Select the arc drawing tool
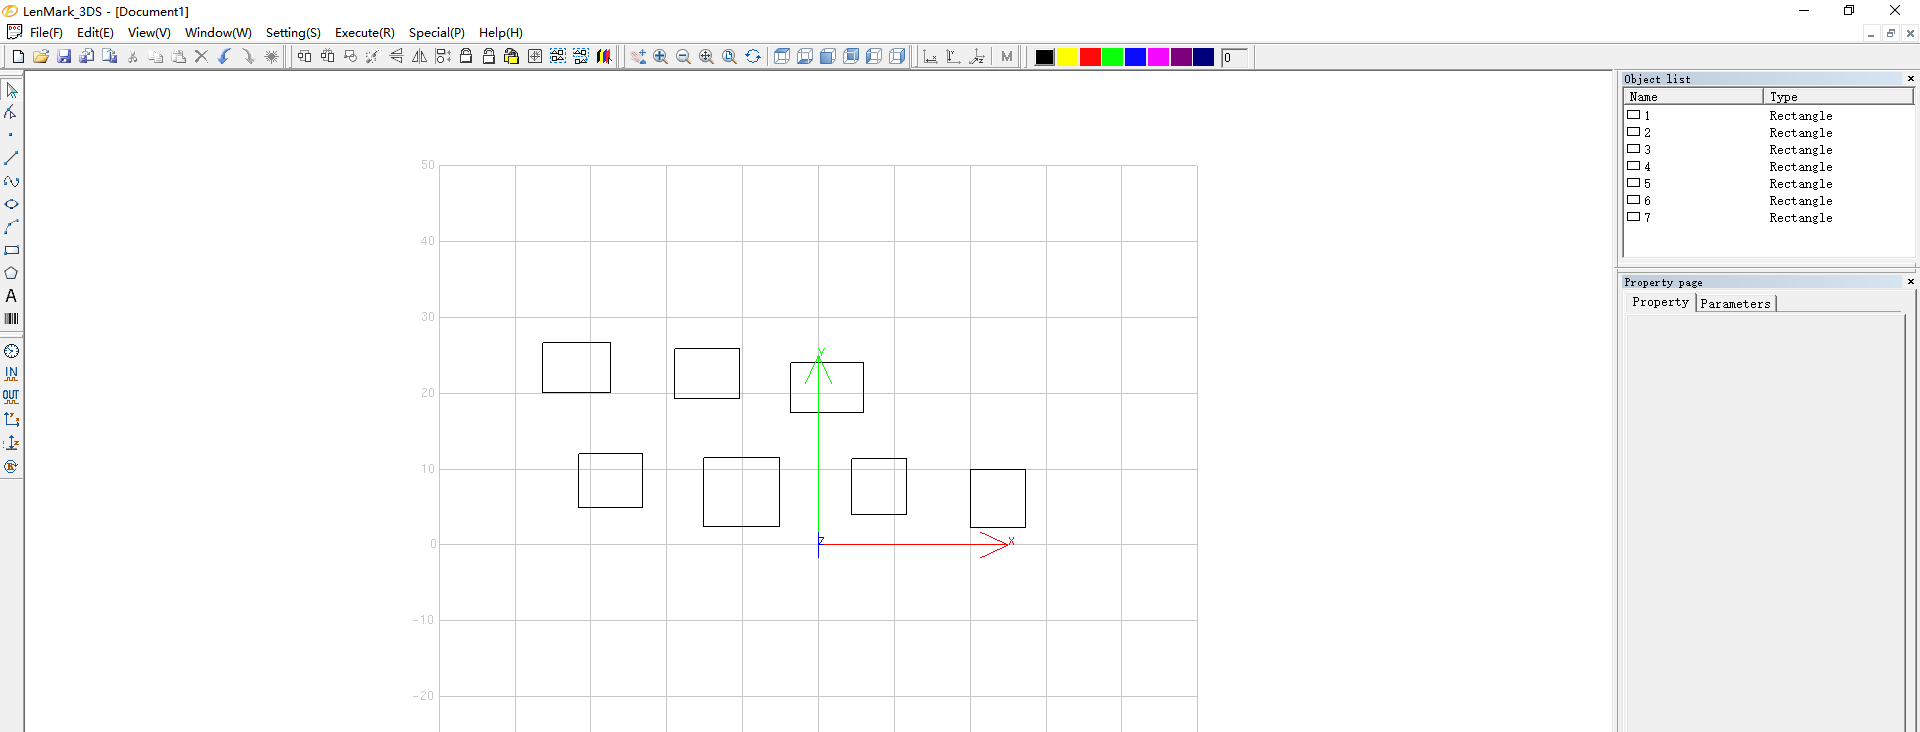Viewport: 1920px width, 732px height. tap(11, 227)
